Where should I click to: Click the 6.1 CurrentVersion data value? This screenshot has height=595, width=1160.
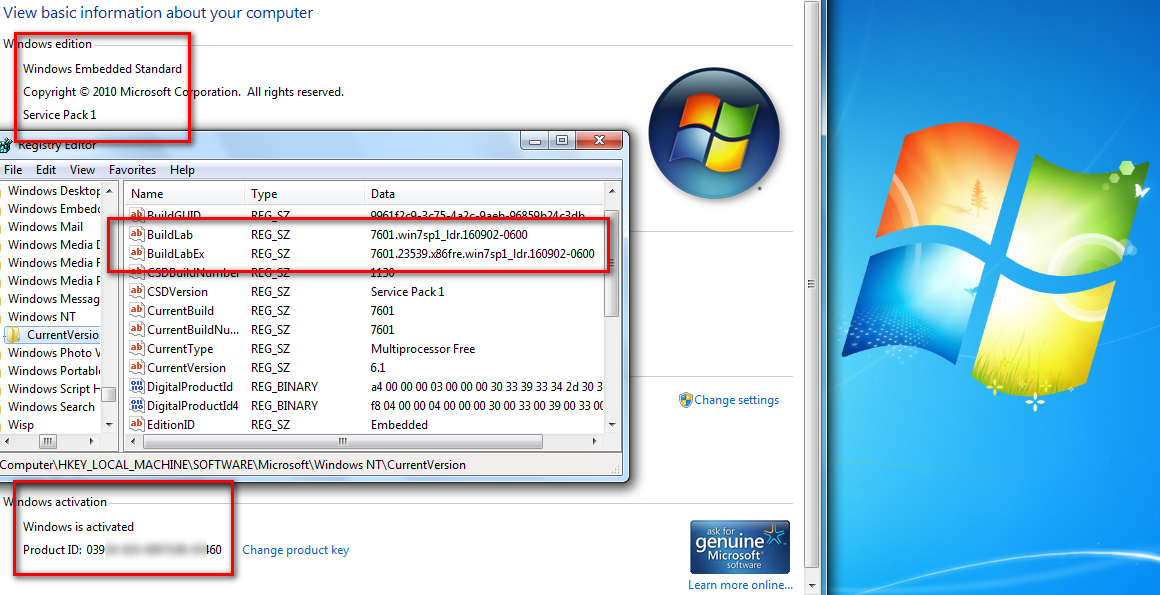pos(378,368)
